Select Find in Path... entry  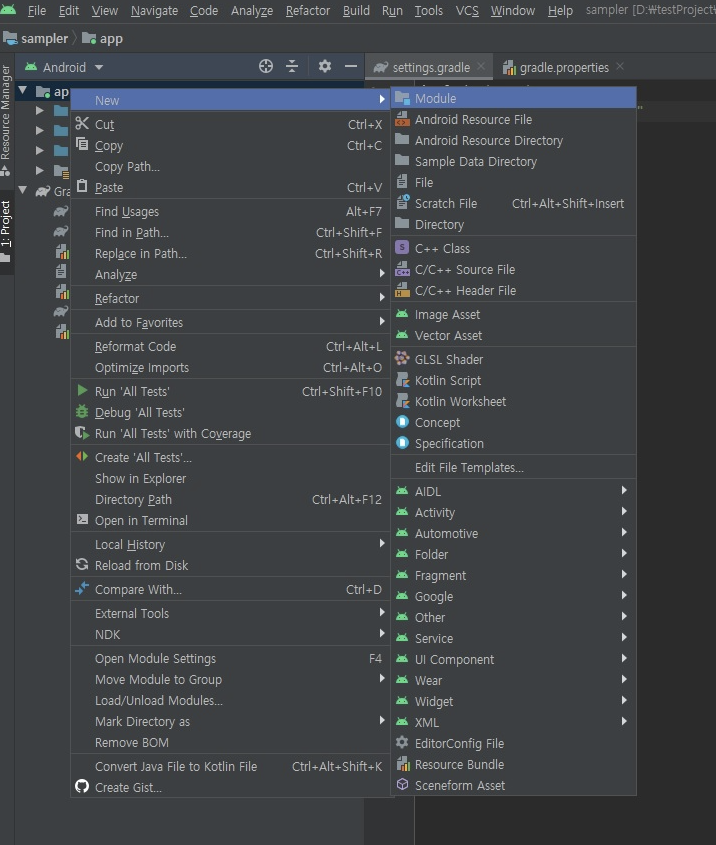[230, 232]
